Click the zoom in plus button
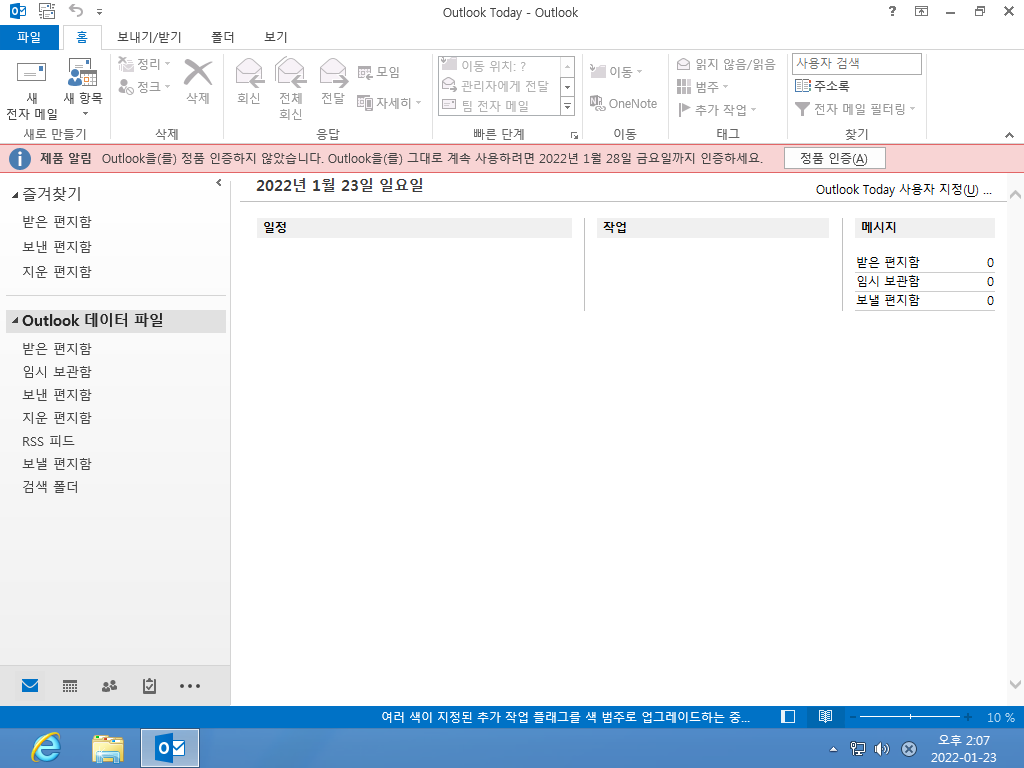This screenshot has width=1024, height=768. [968, 717]
